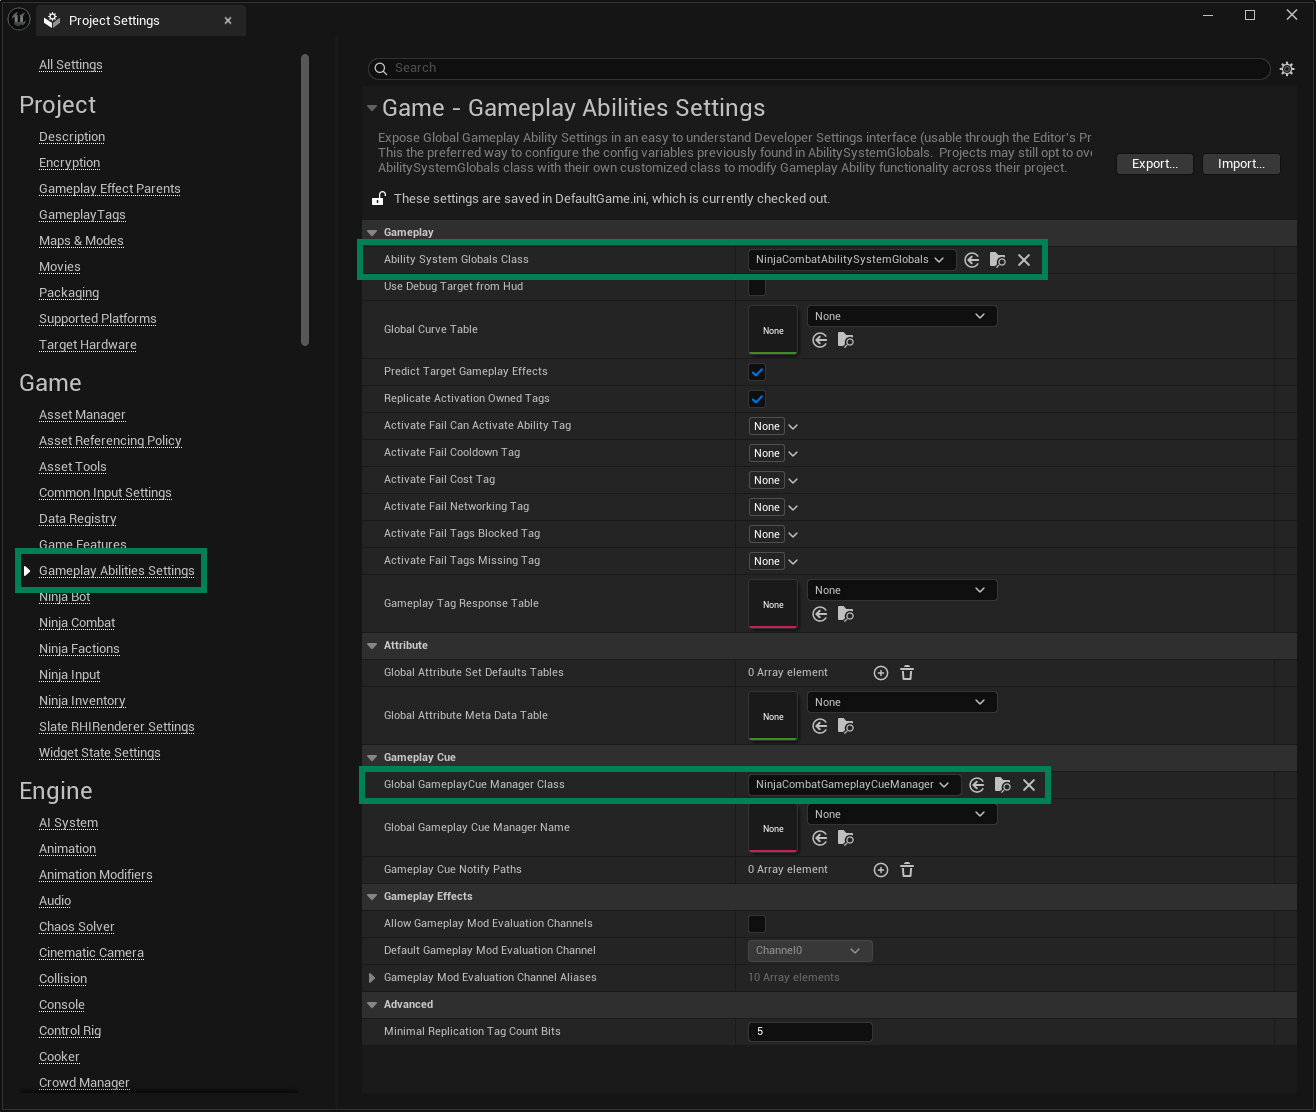Open Ninja Combat settings in sidebar
1316x1112 pixels.
(x=77, y=623)
